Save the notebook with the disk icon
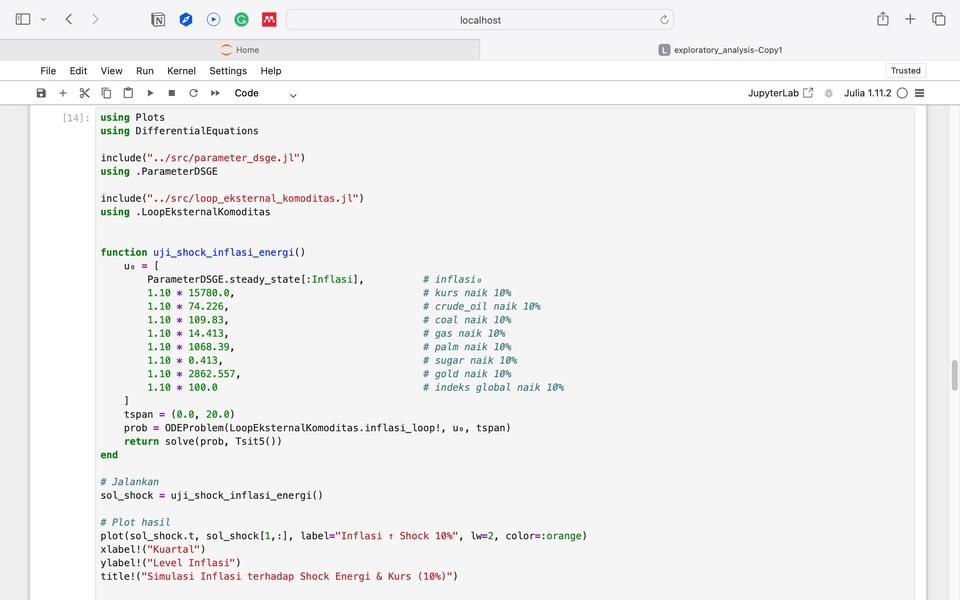Image resolution: width=960 pixels, height=600 pixels. pyautogui.click(x=41, y=93)
